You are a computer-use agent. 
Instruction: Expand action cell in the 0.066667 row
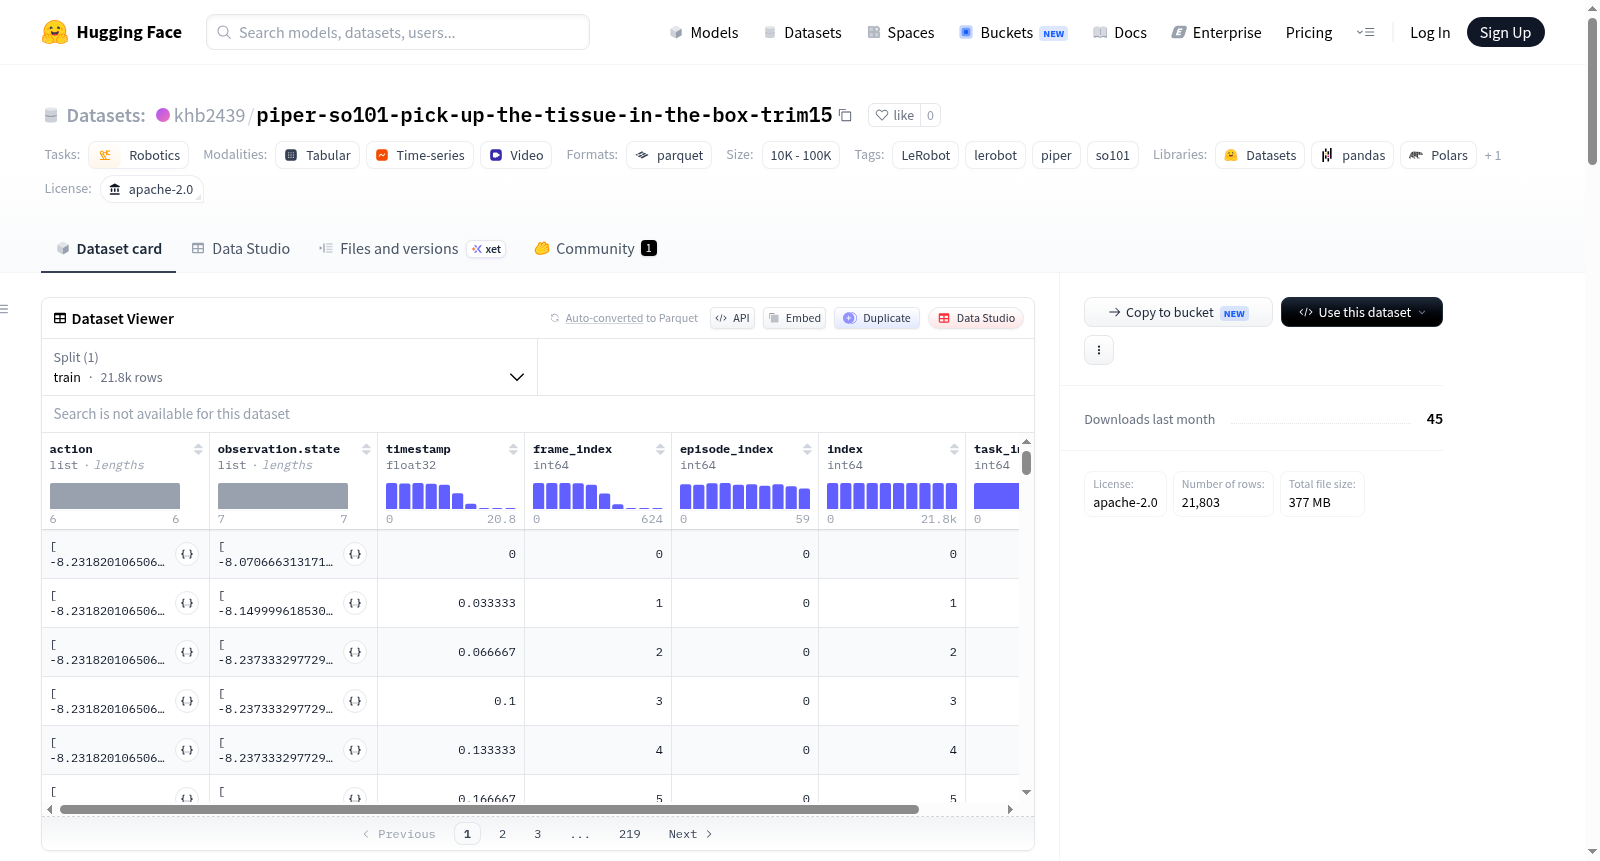[x=187, y=652]
